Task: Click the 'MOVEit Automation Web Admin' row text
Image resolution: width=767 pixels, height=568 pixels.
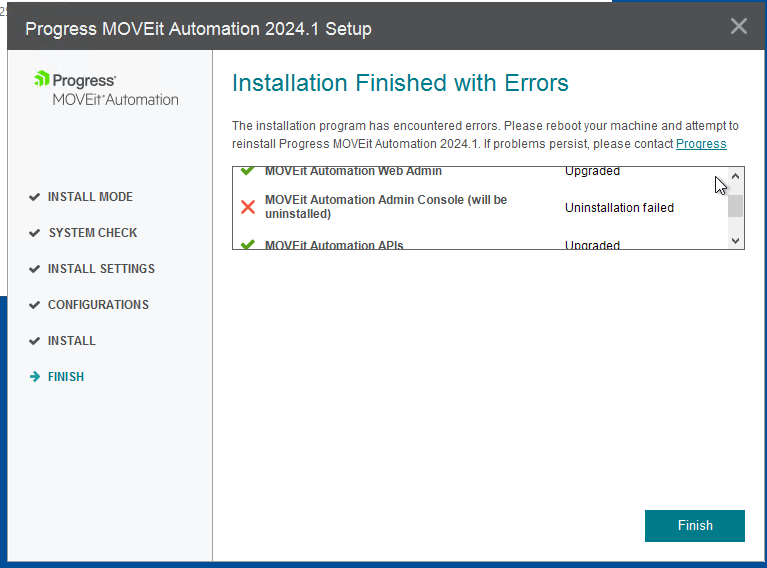Action: coord(353,171)
